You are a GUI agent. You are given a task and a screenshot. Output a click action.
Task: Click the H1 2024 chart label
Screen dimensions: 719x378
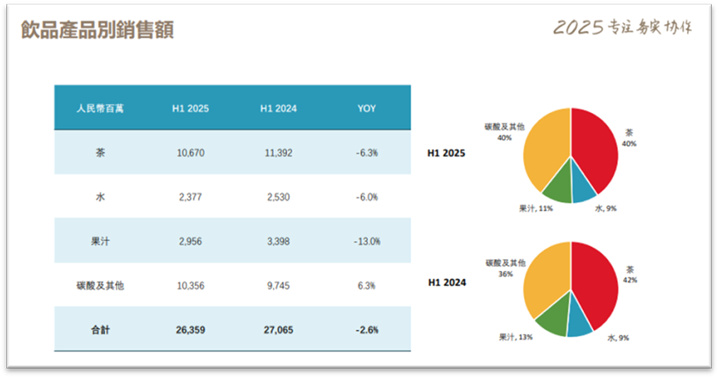[447, 283]
